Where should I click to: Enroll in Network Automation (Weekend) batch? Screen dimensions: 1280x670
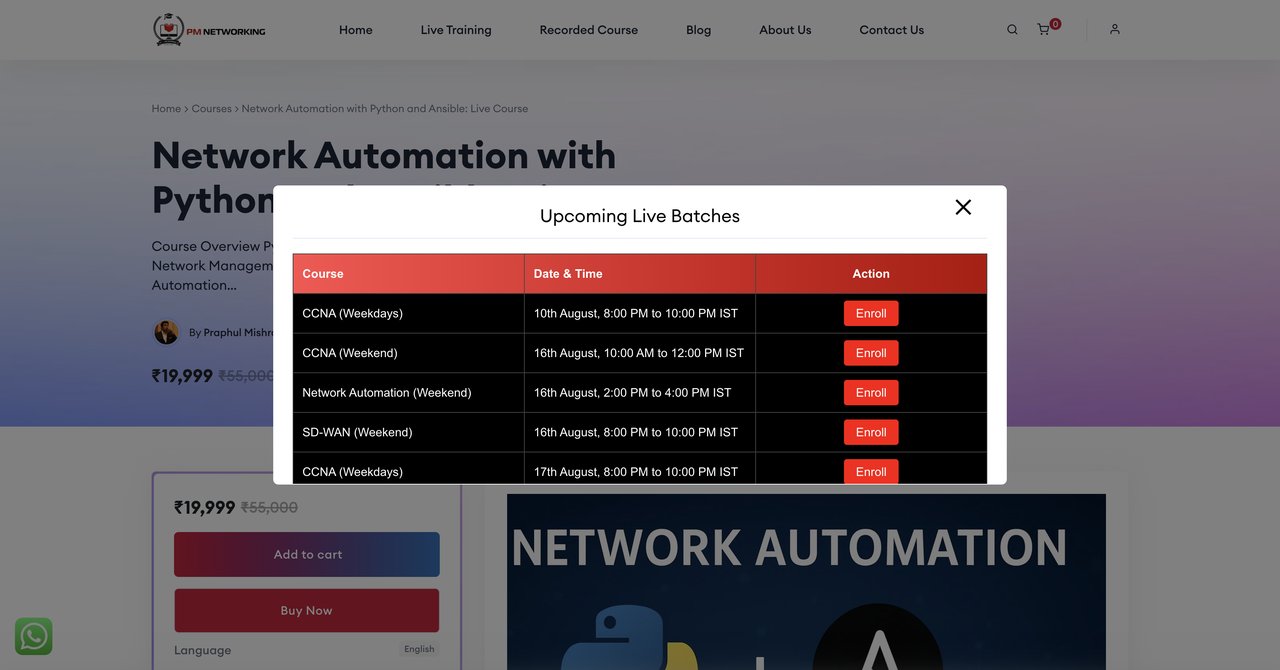(x=871, y=393)
